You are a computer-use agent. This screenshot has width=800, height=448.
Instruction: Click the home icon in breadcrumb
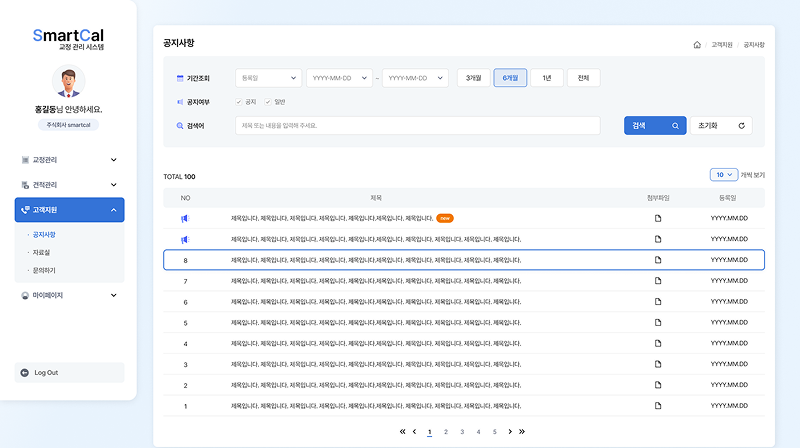click(697, 45)
